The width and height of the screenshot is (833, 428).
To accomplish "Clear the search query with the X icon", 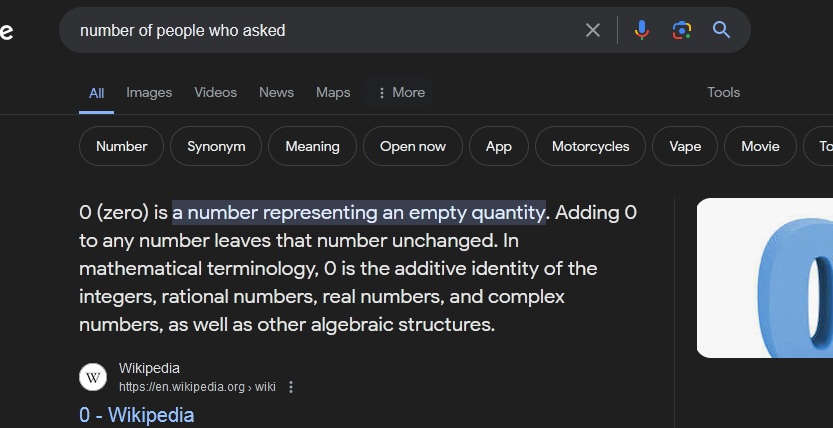I will [x=593, y=30].
